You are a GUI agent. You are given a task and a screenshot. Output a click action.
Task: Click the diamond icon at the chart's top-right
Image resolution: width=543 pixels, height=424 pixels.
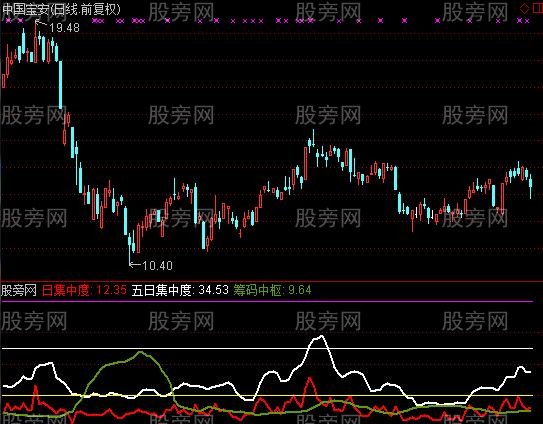tap(525, 9)
